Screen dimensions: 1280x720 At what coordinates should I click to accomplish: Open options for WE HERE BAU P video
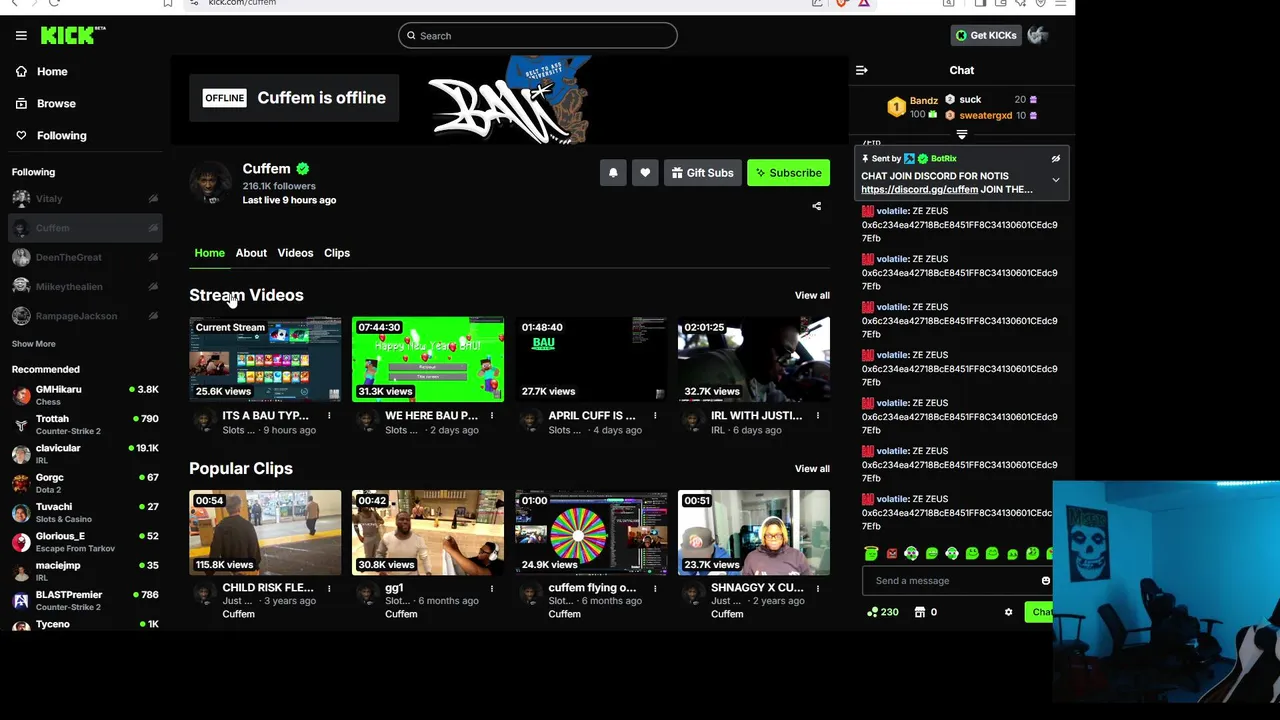point(492,415)
